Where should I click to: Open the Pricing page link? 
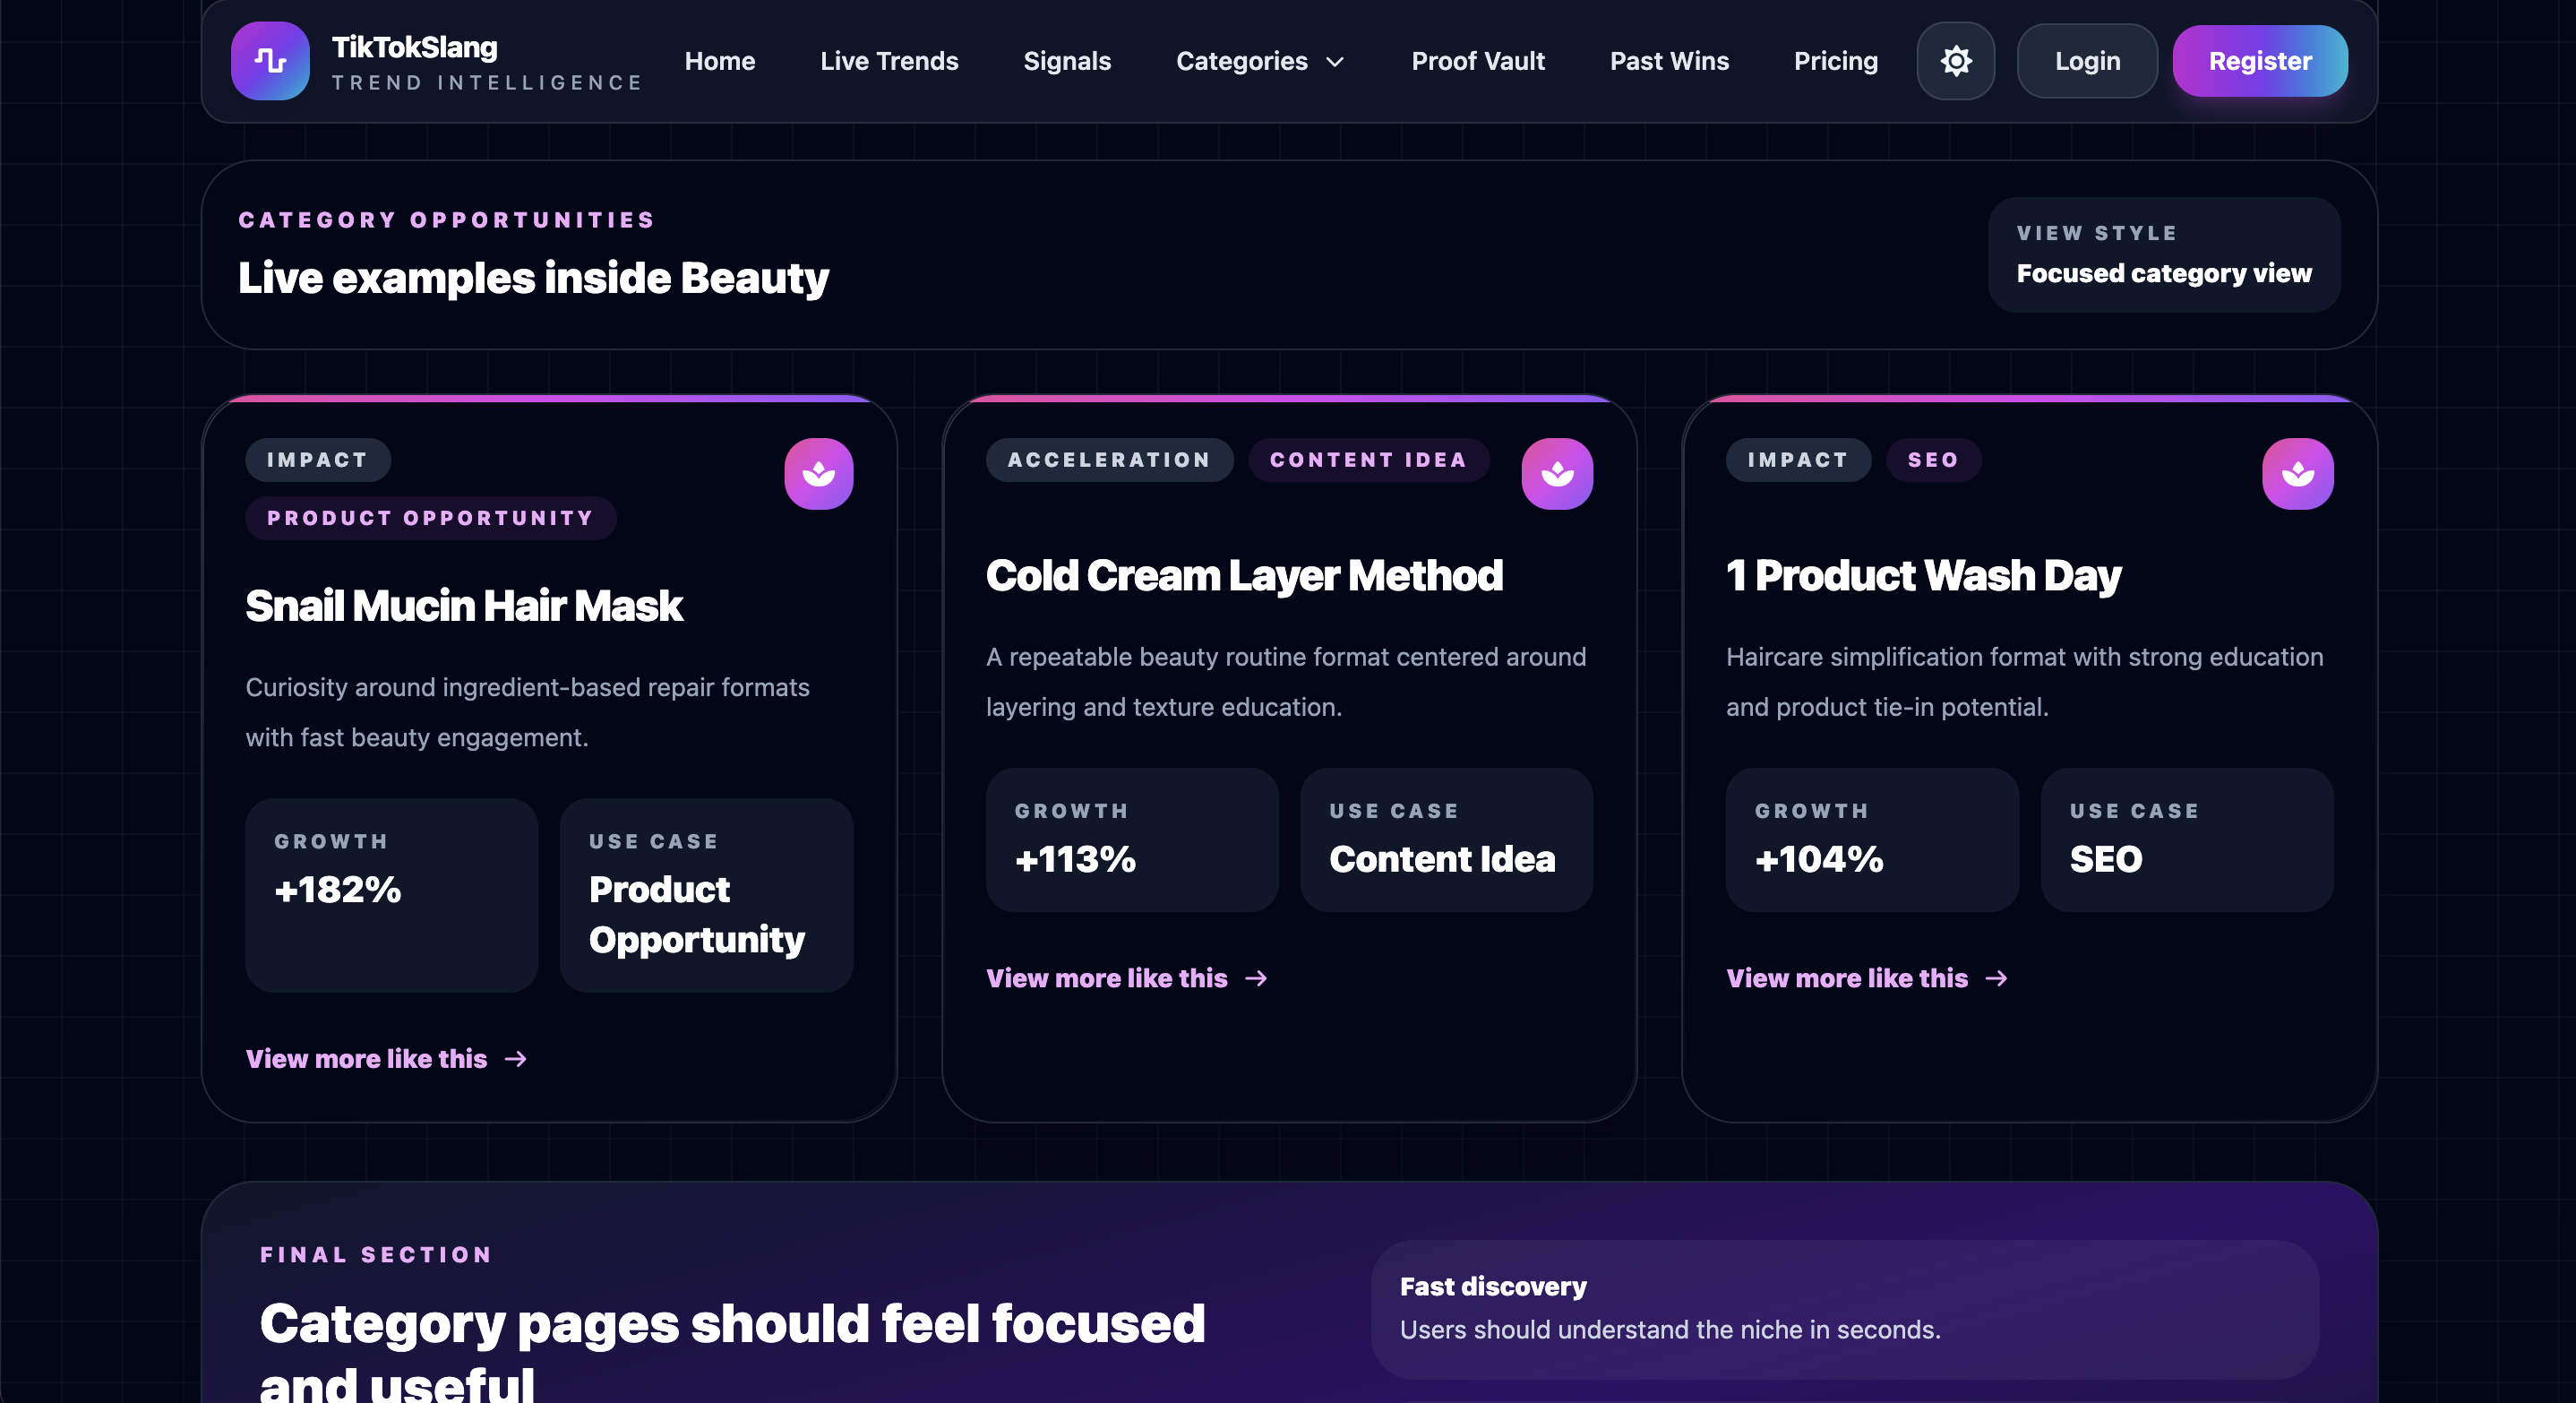tap(1835, 61)
